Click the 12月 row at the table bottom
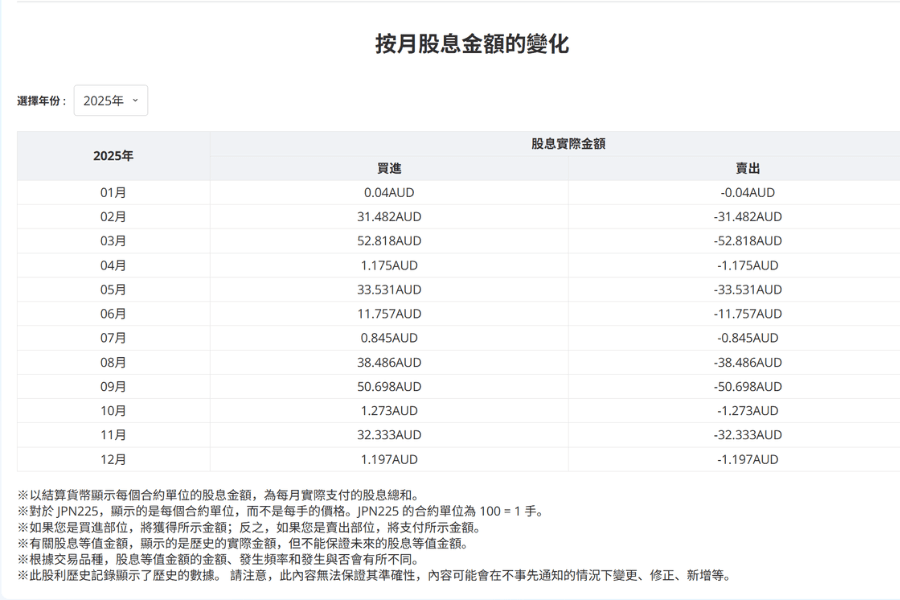 point(114,459)
